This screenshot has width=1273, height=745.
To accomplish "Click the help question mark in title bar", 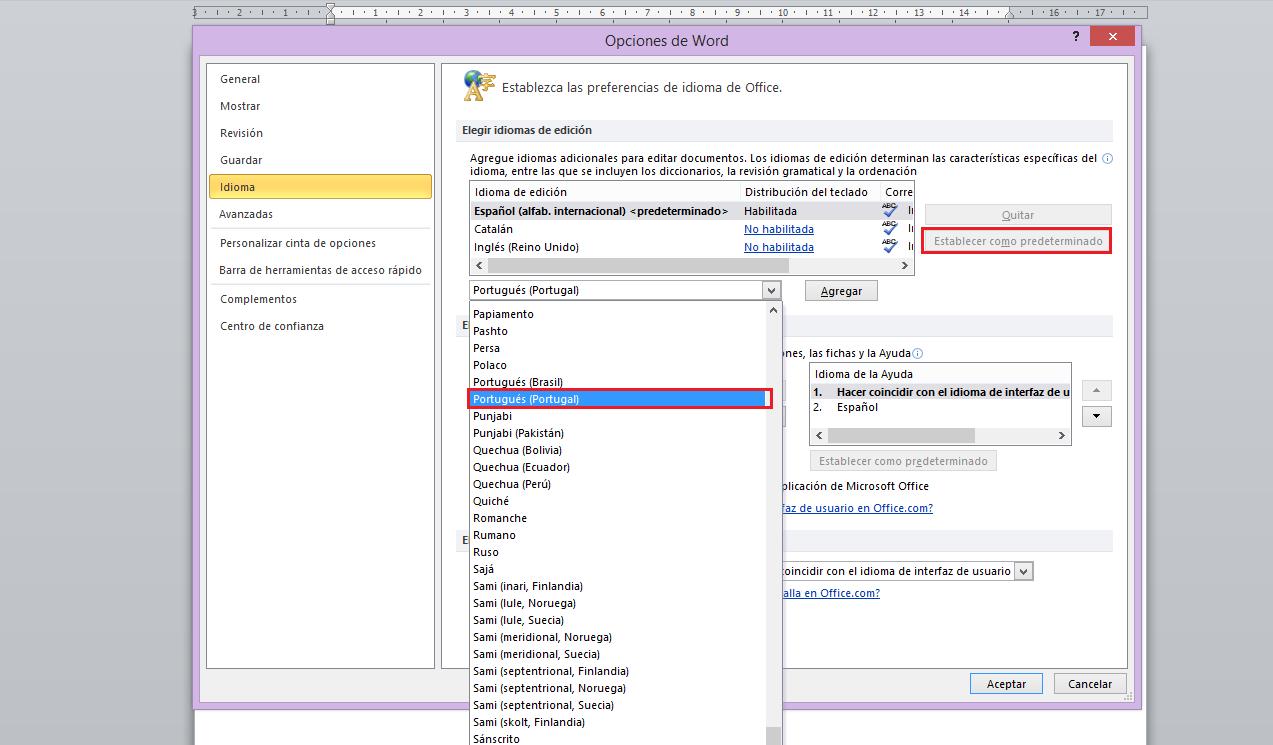I will [x=1076, y=36].
